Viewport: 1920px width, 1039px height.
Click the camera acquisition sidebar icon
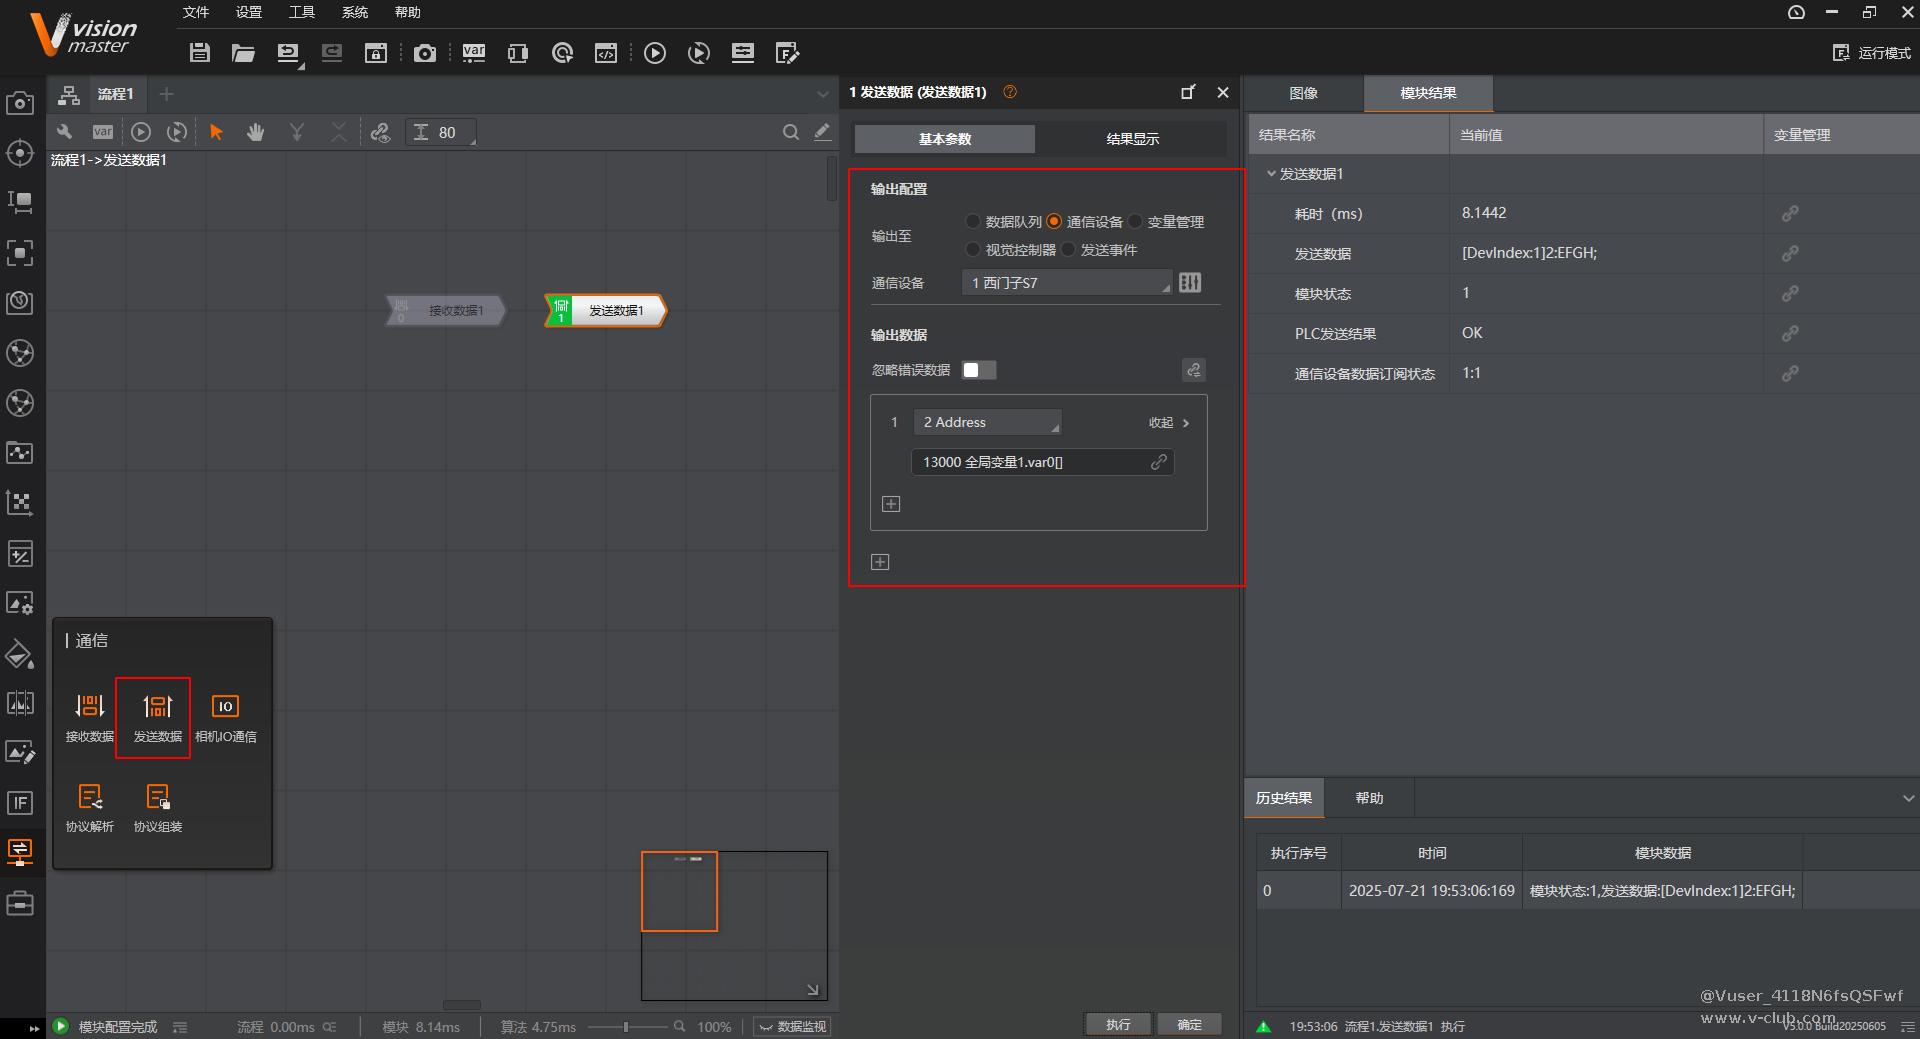(20, 103)
